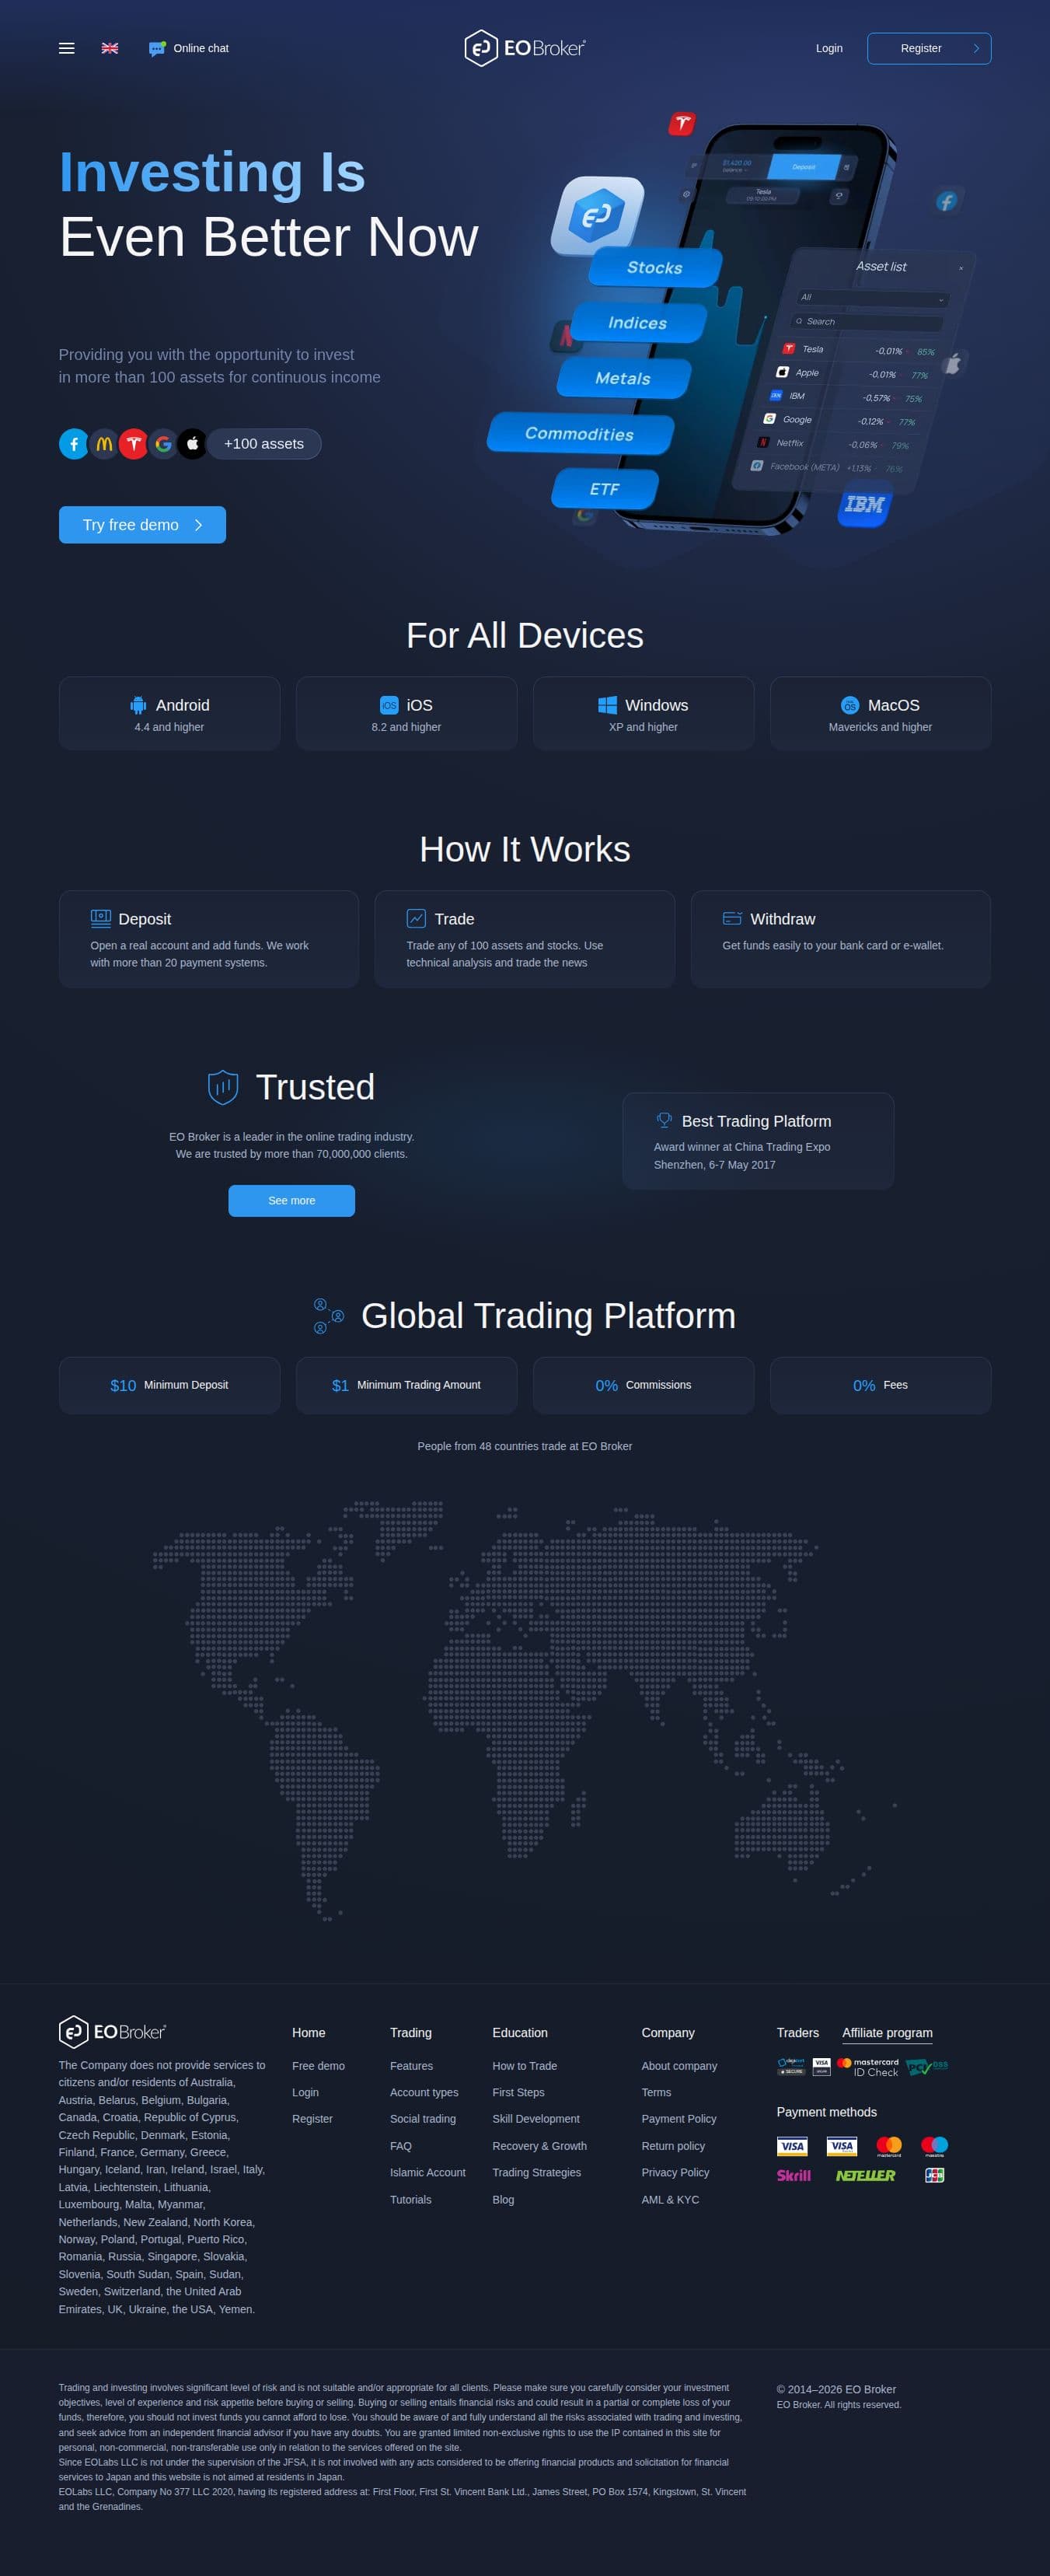The width and height of the screenshot is (1050, 2576).
Task: Click the UK flag language selector
Action: point(110,48)
